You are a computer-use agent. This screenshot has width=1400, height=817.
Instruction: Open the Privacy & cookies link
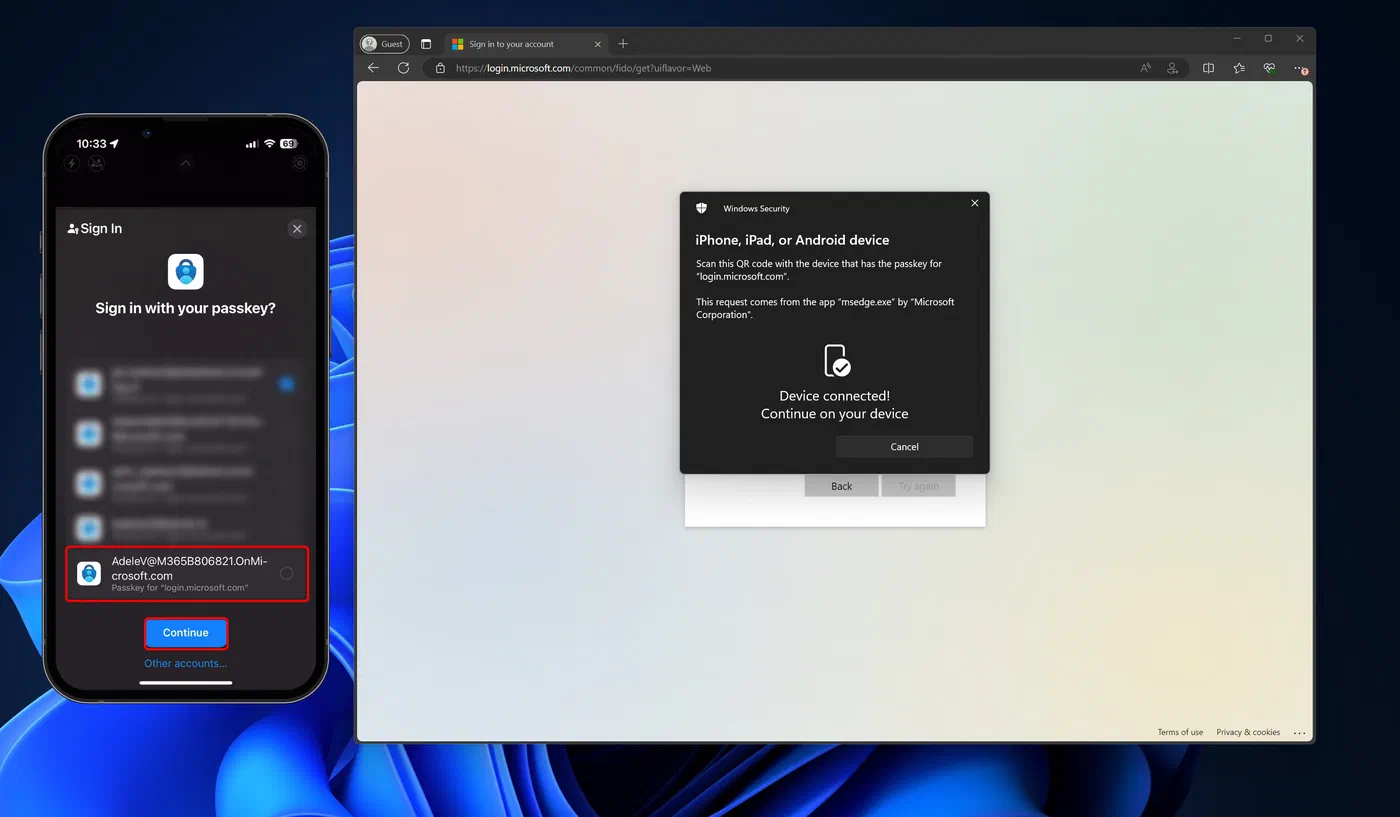1248,732
